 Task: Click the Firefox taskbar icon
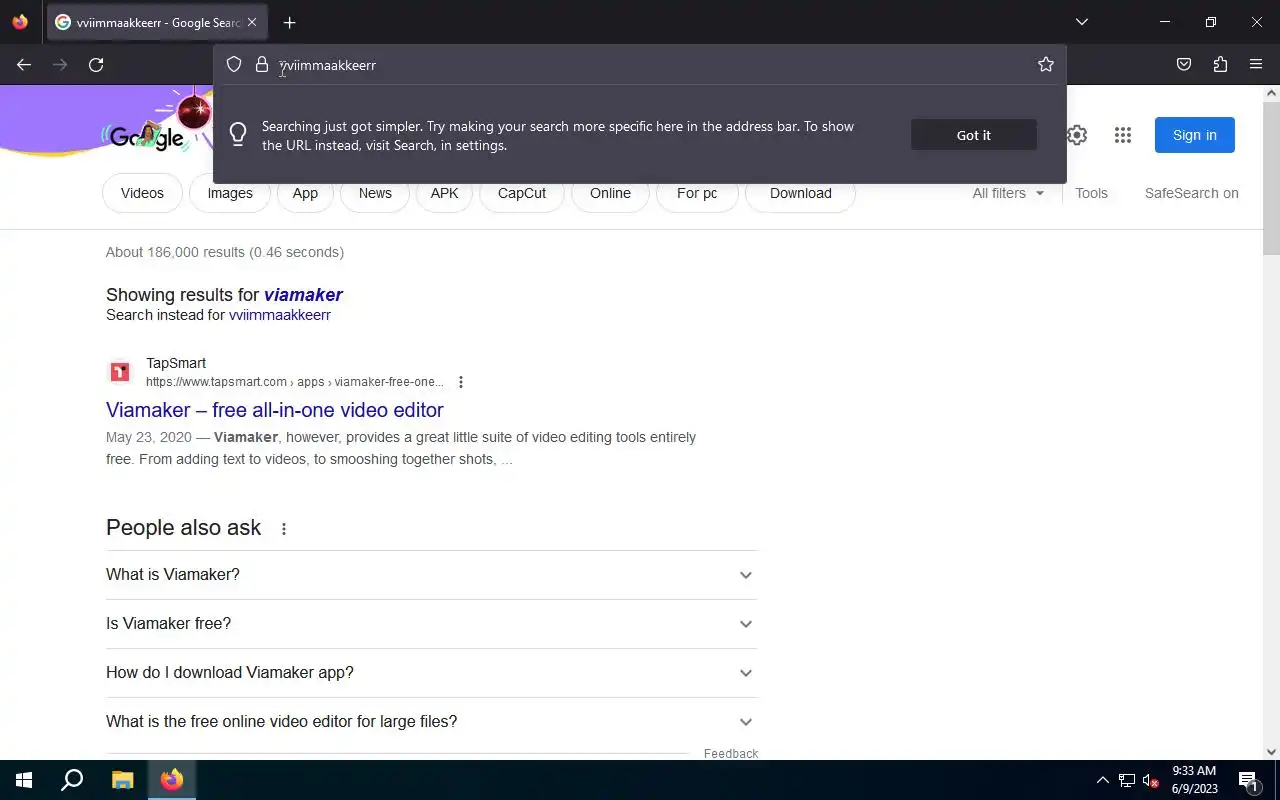point(172,780)
